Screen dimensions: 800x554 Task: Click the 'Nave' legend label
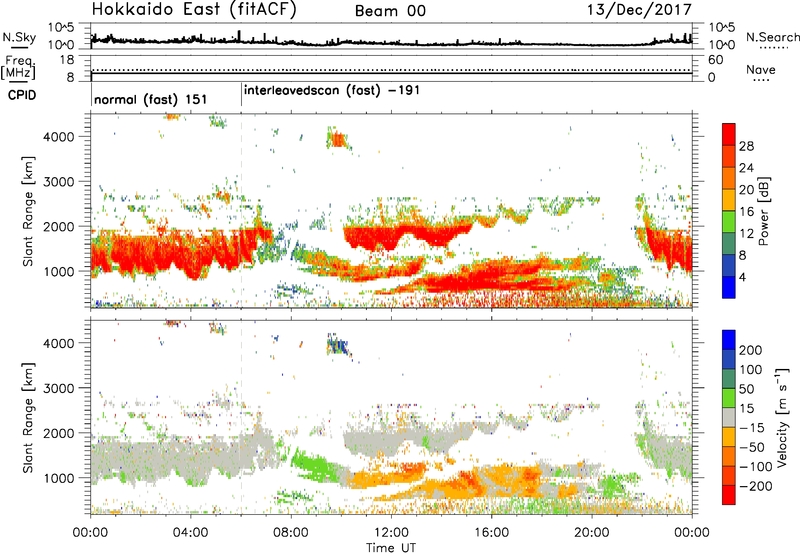point(760,70)
